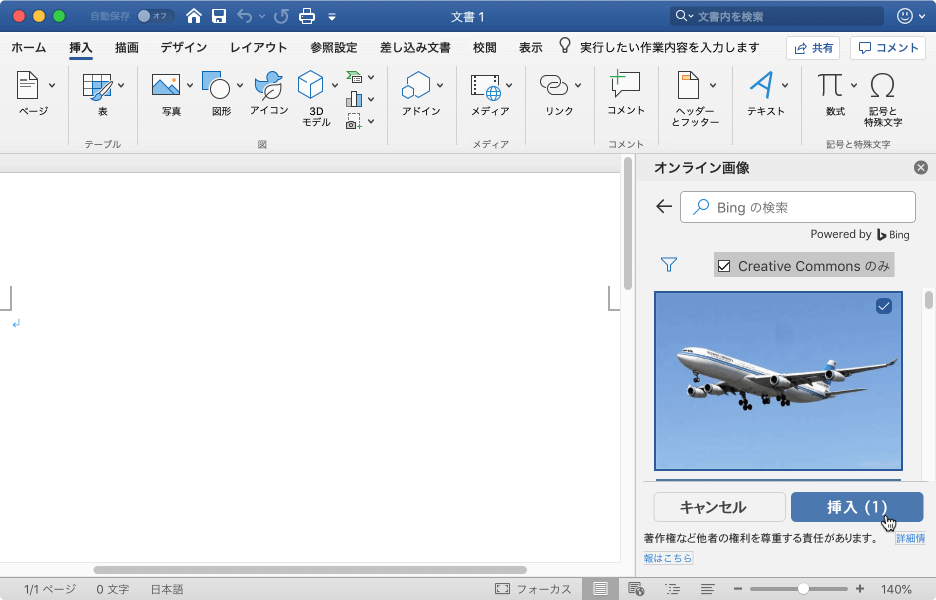Close the オンライン画像 pane
This screenshot has width=936, height=600.
920,168
